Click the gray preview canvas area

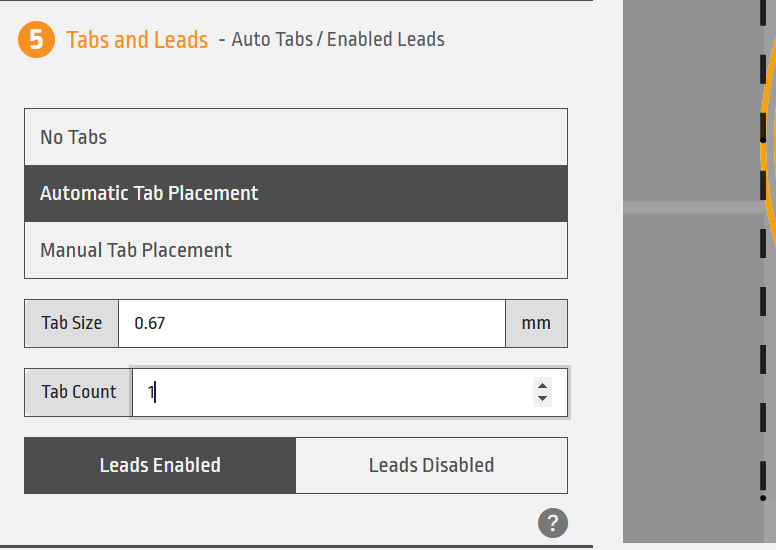pos(693,347)
